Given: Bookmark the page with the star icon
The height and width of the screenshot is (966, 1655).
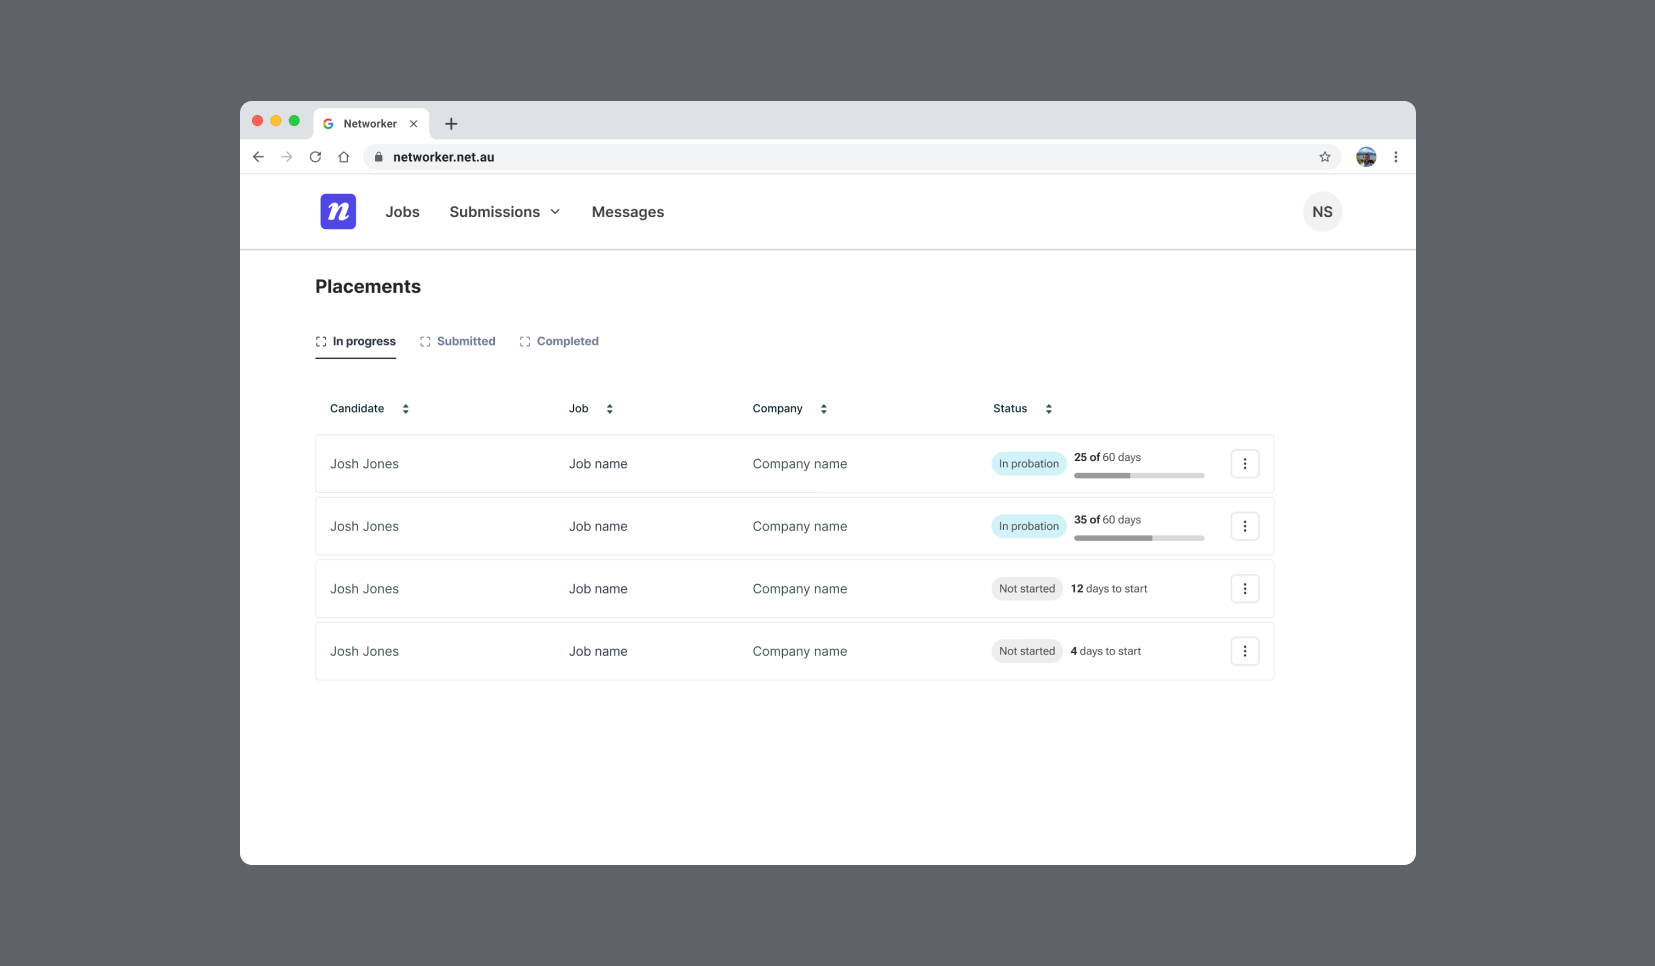Looking at the screenshot, I should click(x=1325, y=157).
